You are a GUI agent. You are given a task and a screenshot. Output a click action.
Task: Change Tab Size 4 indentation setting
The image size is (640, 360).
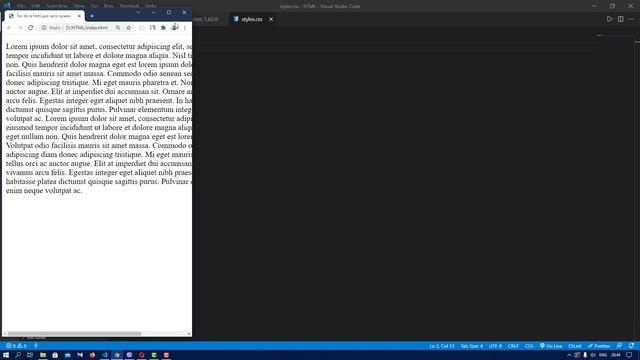pos(471,346)
